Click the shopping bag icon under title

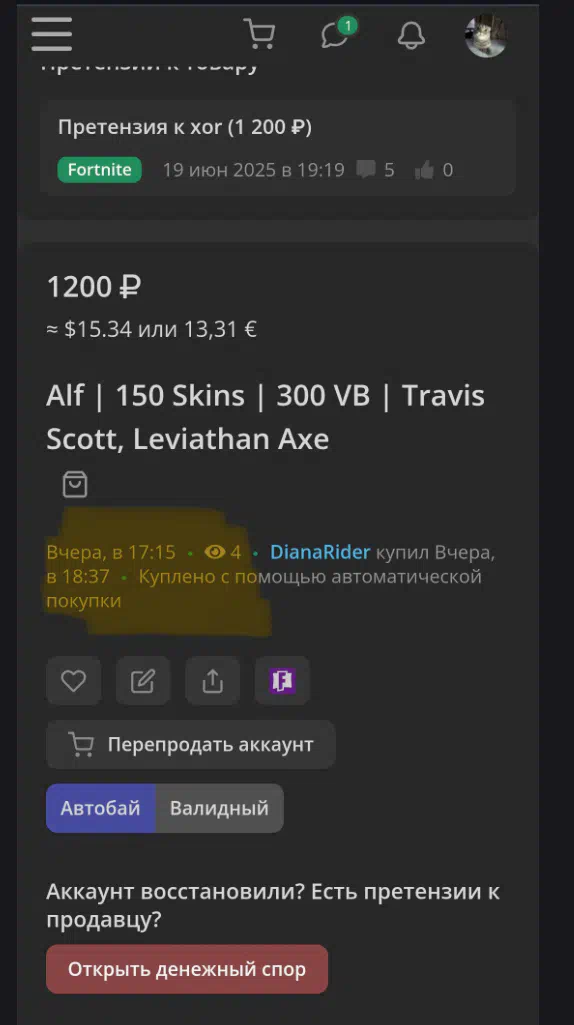(x=75, y=484)
